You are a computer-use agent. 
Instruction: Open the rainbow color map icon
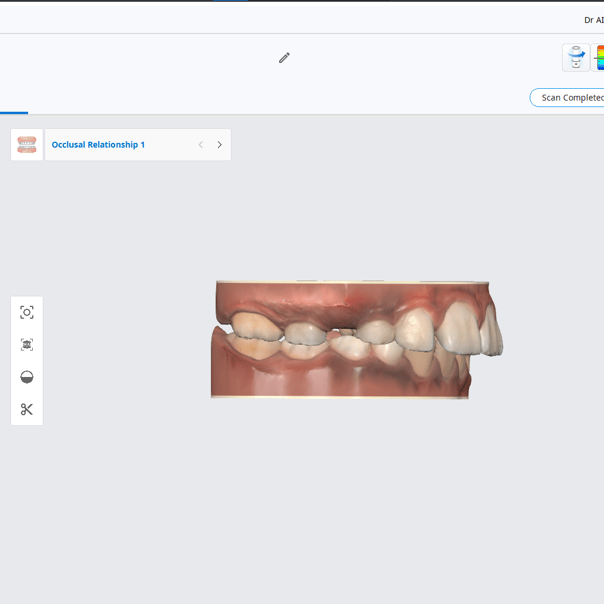[598, 57]
